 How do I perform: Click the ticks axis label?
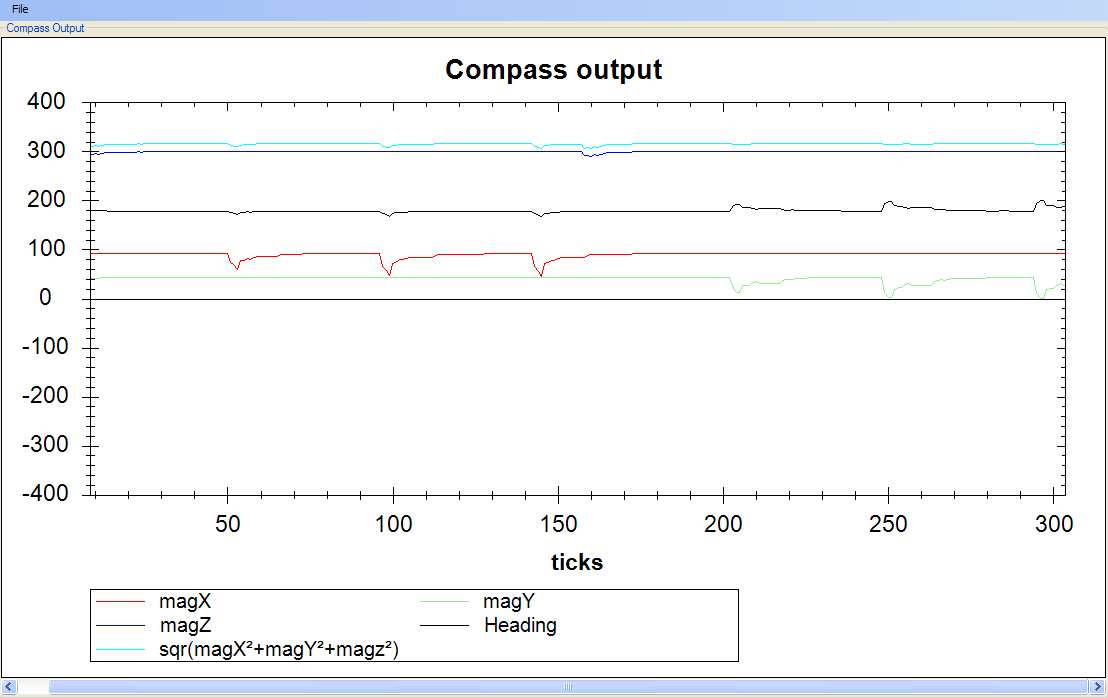(x=577, y=562)
